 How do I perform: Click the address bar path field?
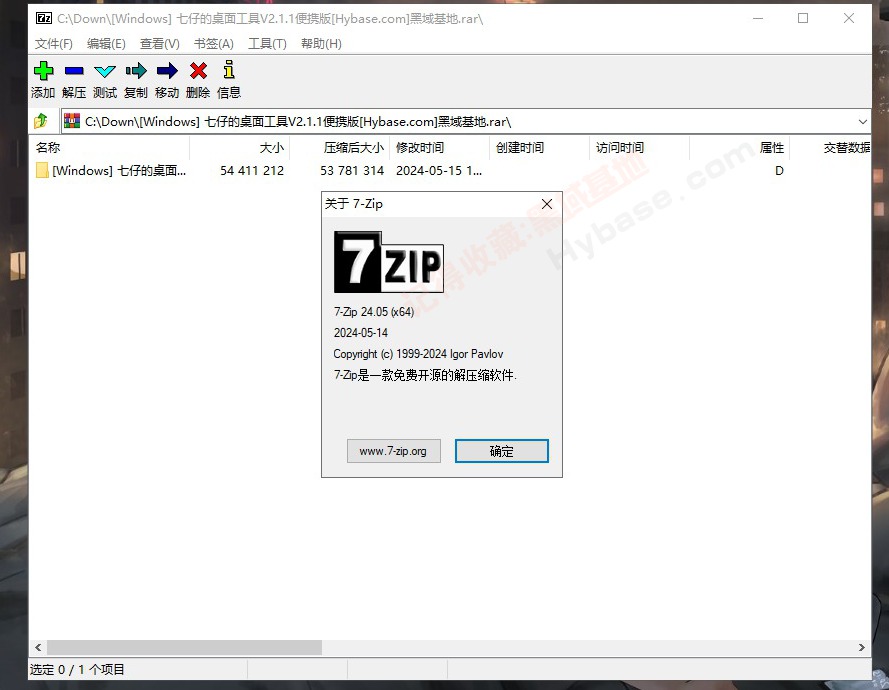(x=465, y=121)
